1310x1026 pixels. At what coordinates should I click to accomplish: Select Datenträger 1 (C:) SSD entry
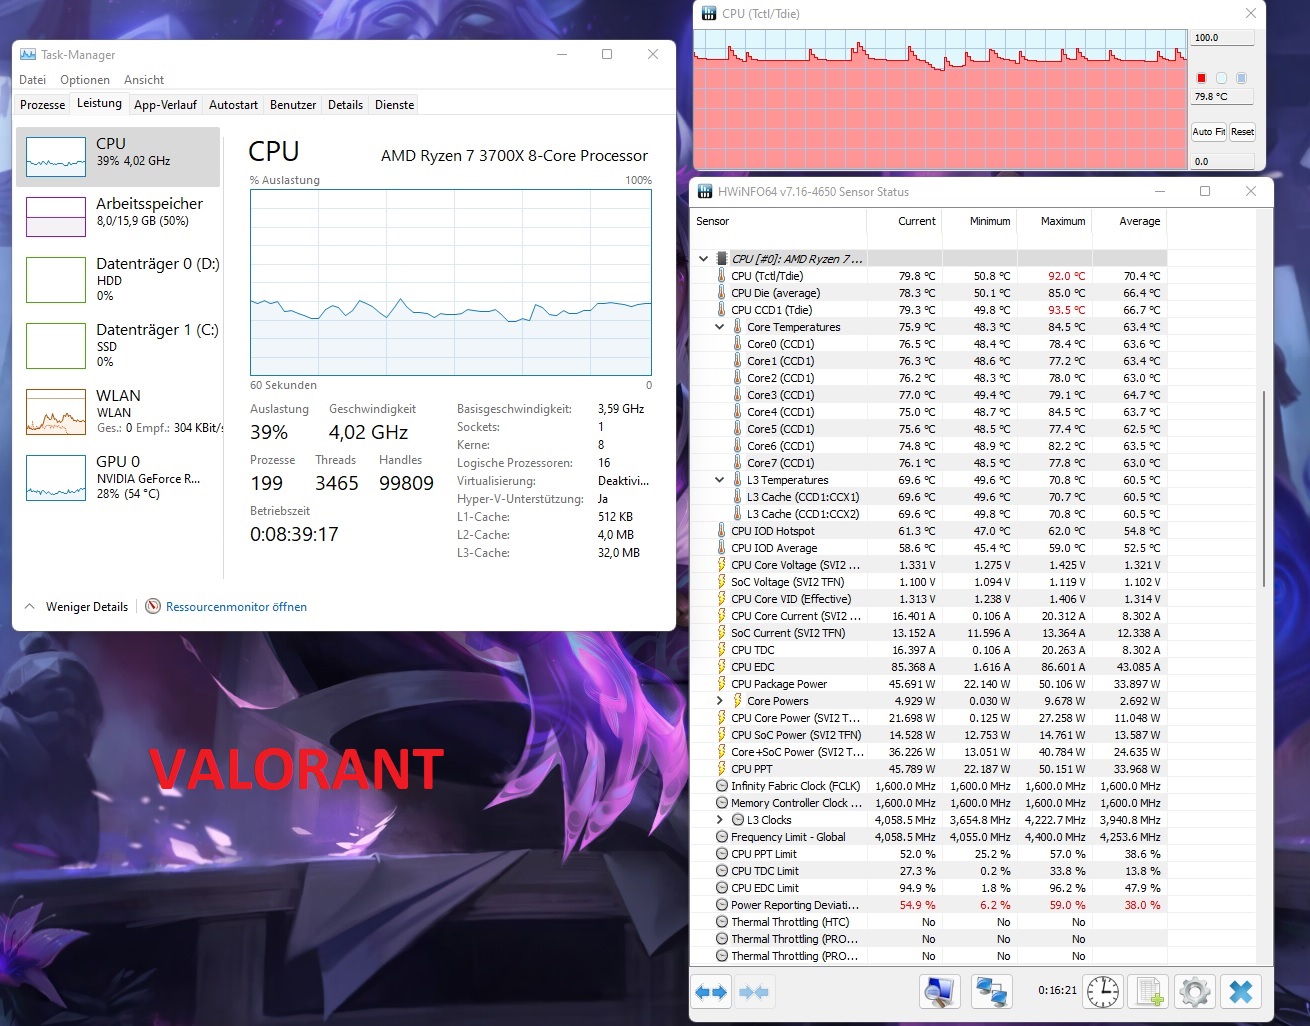coord(117,345)
